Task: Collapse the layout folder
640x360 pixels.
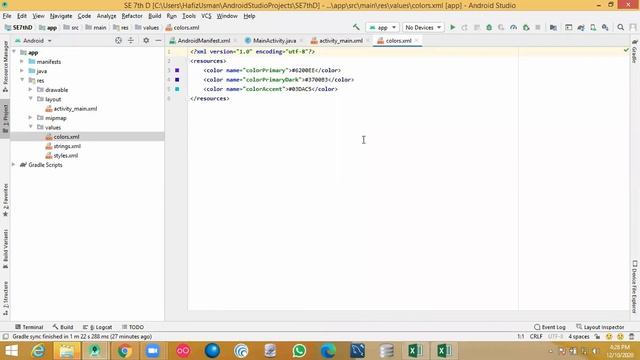Action: tap(30, 99)
